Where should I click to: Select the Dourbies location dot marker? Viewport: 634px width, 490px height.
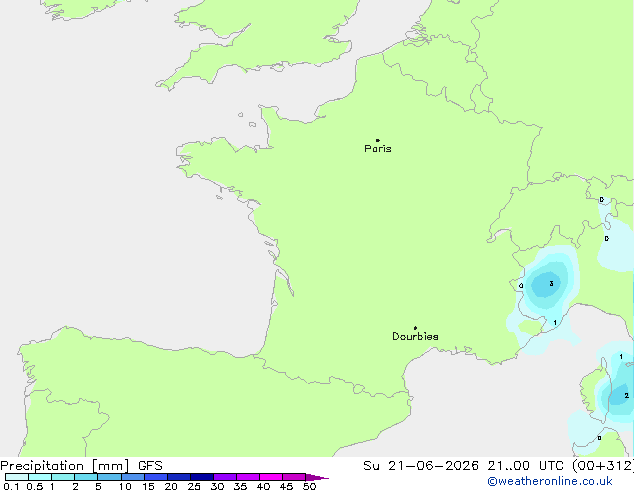tap(415, 328)
